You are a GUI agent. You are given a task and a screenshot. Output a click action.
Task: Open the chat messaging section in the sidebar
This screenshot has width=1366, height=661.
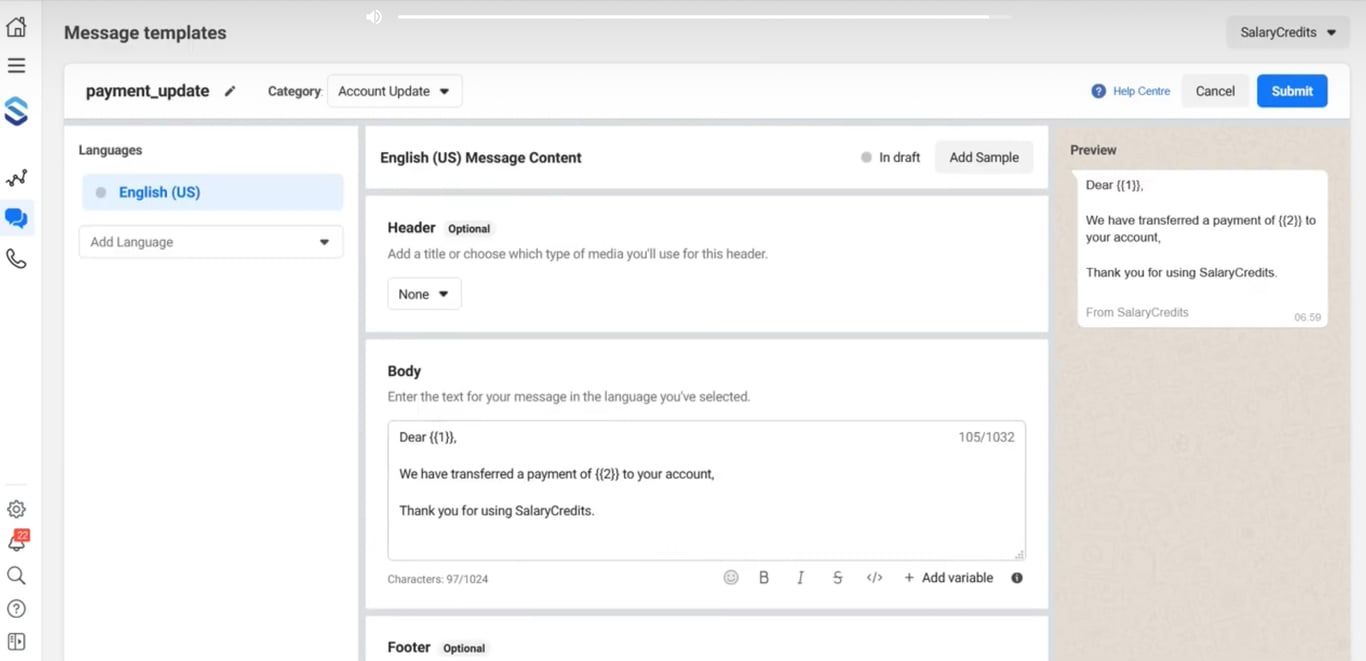click(x=16, y=218)
